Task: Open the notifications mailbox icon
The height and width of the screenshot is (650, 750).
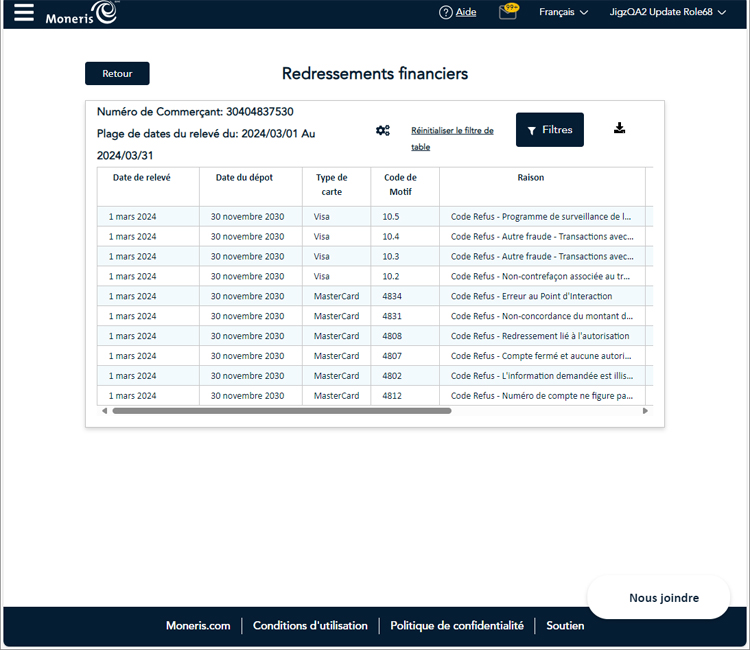Action: click(x=508, y=13)
